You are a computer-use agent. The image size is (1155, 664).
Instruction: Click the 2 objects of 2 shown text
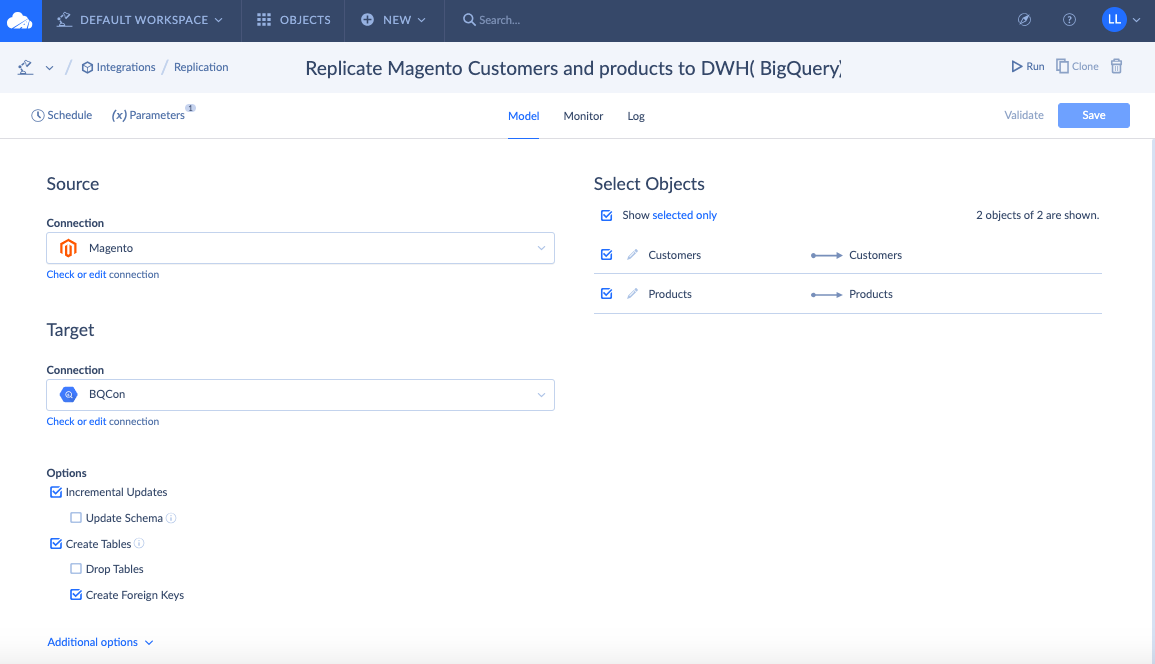tap(1037, 215)
